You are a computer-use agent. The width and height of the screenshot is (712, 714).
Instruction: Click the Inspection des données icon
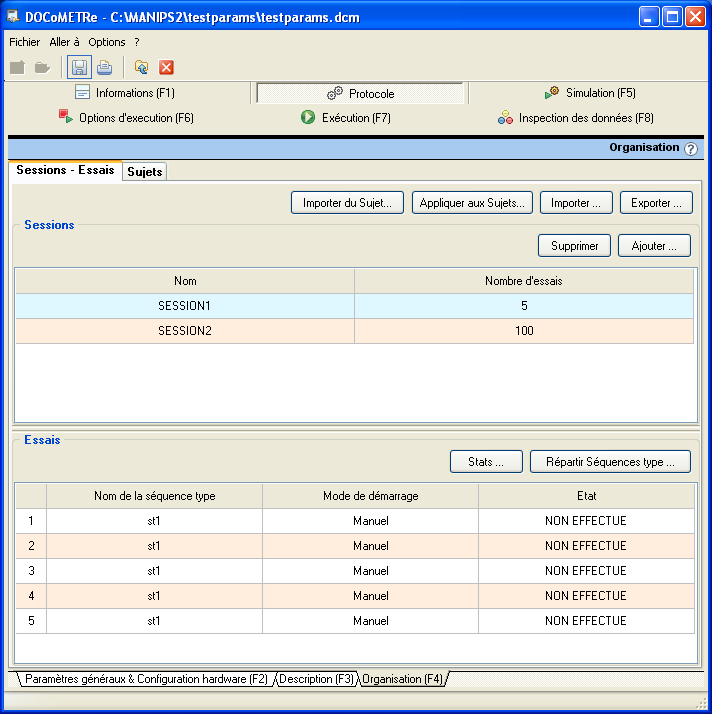click(x=505, y=117)
